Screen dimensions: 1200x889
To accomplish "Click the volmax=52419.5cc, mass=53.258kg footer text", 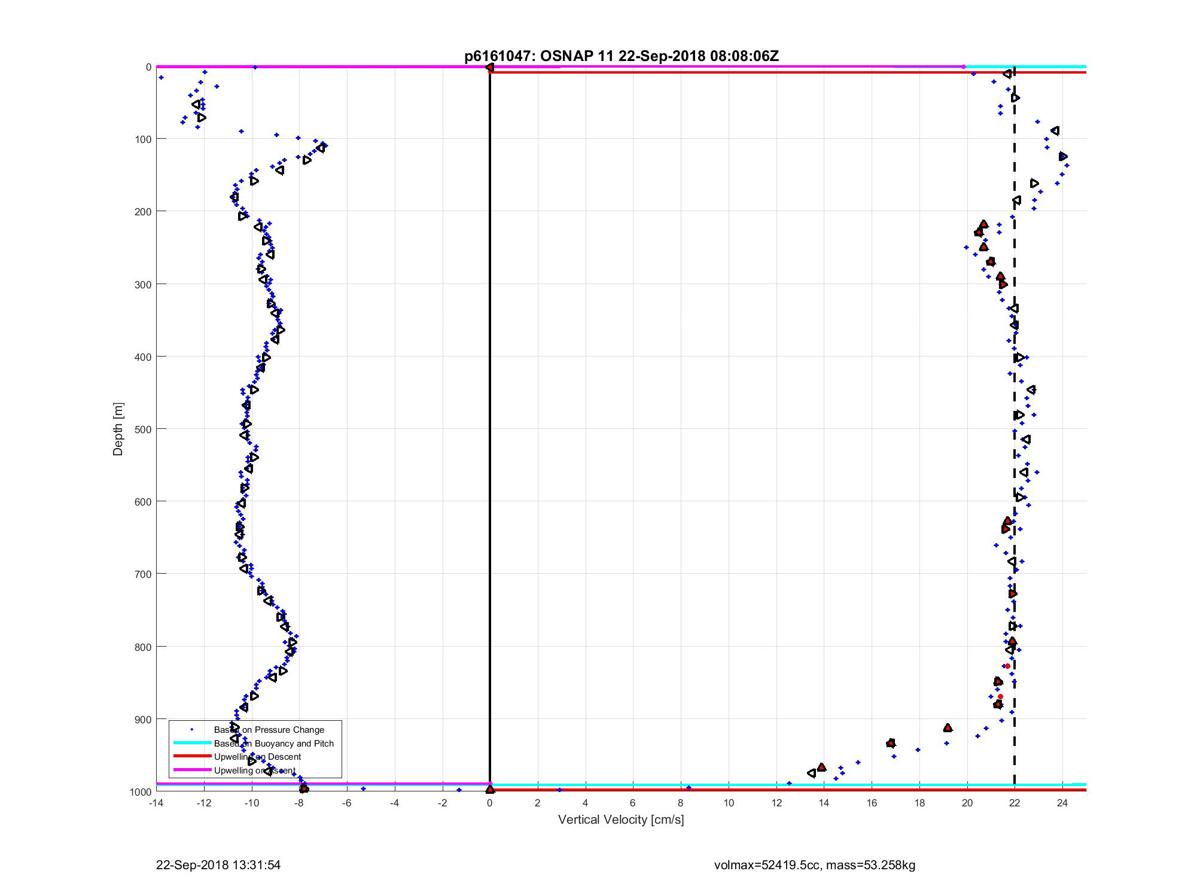I will [814, 864].
